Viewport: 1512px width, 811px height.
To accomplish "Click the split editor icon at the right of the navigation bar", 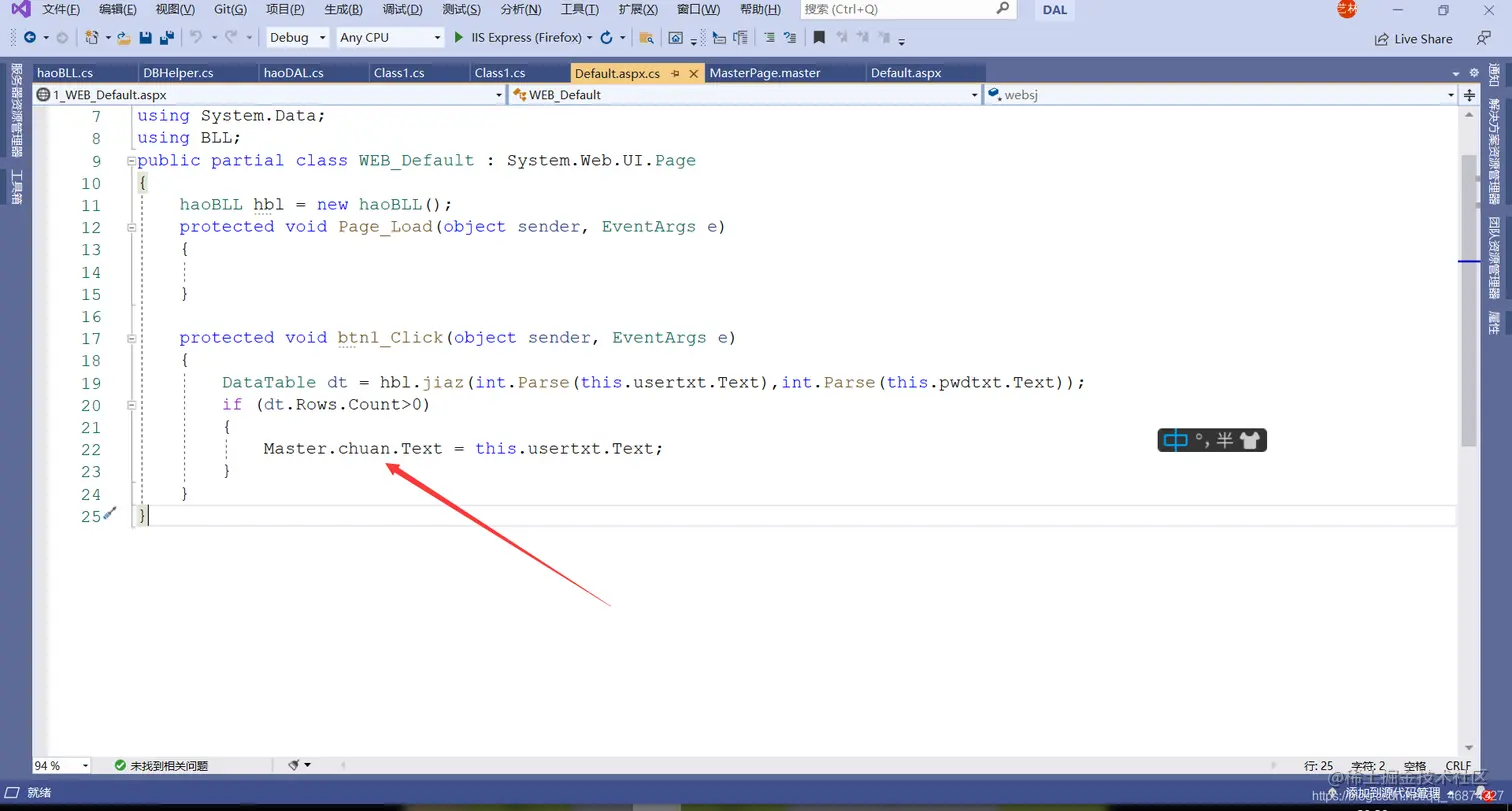I will [1470, 95].
